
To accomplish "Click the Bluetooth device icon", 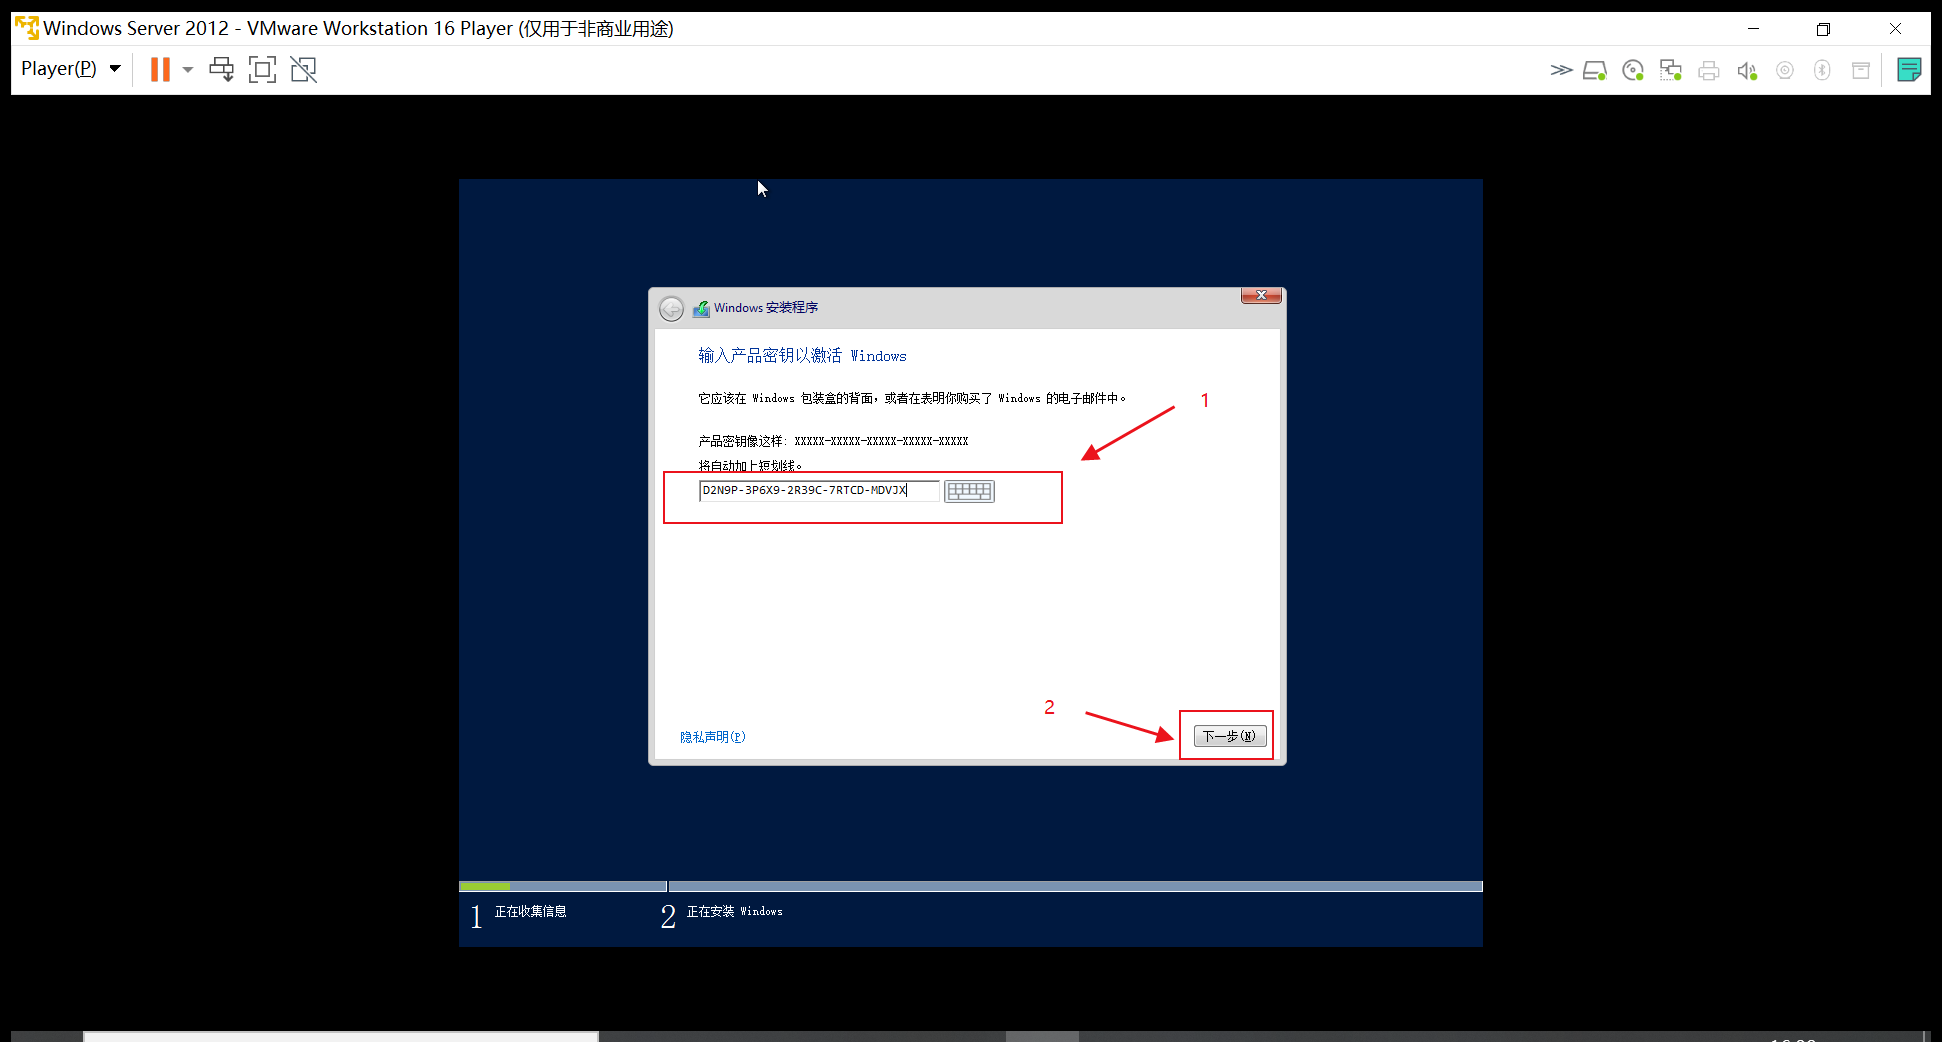I will click(x=1822, y=70).
